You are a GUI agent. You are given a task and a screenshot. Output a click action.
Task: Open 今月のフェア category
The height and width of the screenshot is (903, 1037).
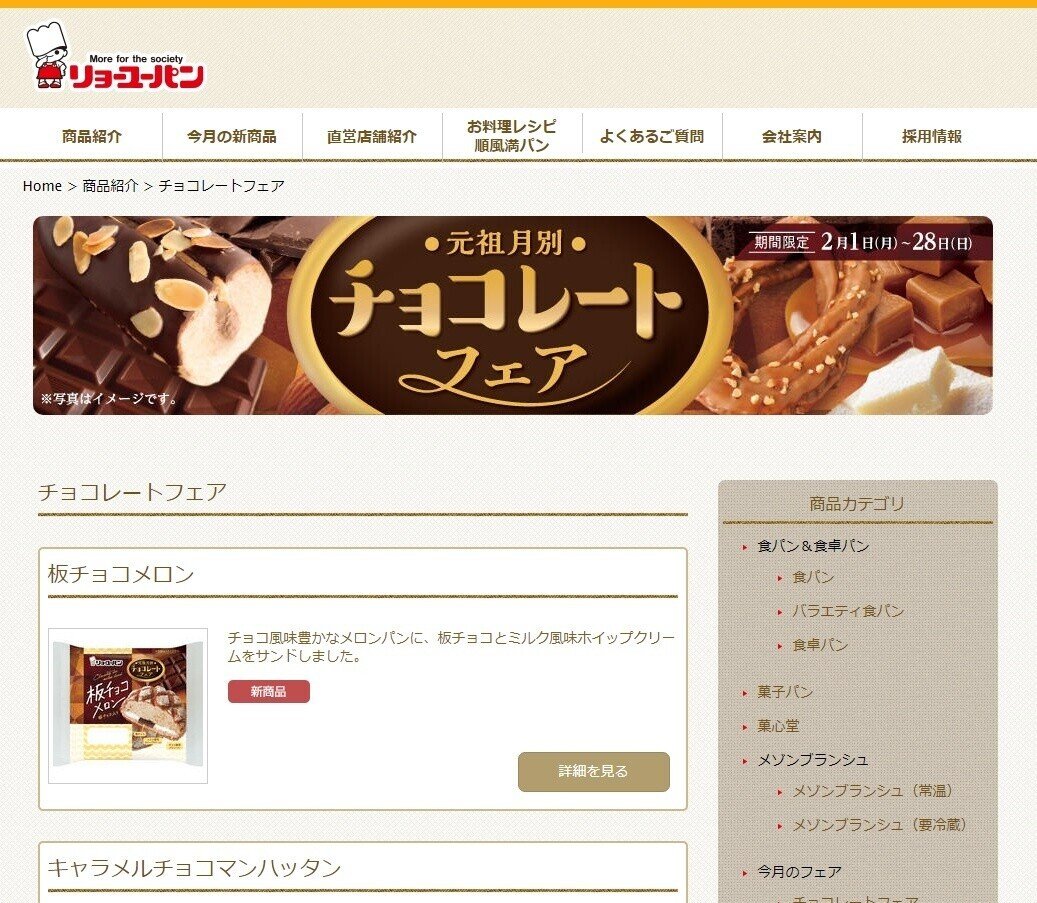click(x=799, y=872)
